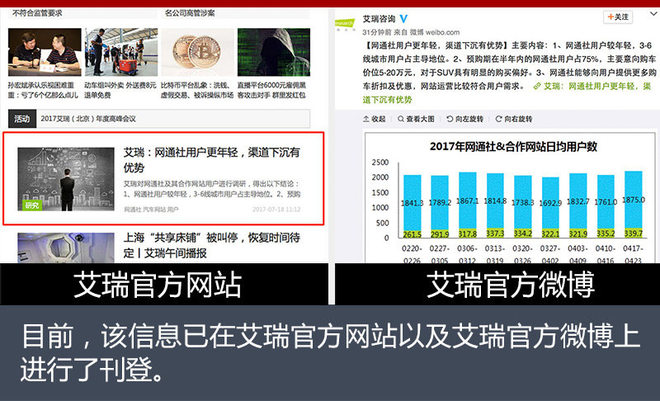The image size is (660, 401).
Task: Click 收起 to collapse the image
Action: (x=375, y=119)
